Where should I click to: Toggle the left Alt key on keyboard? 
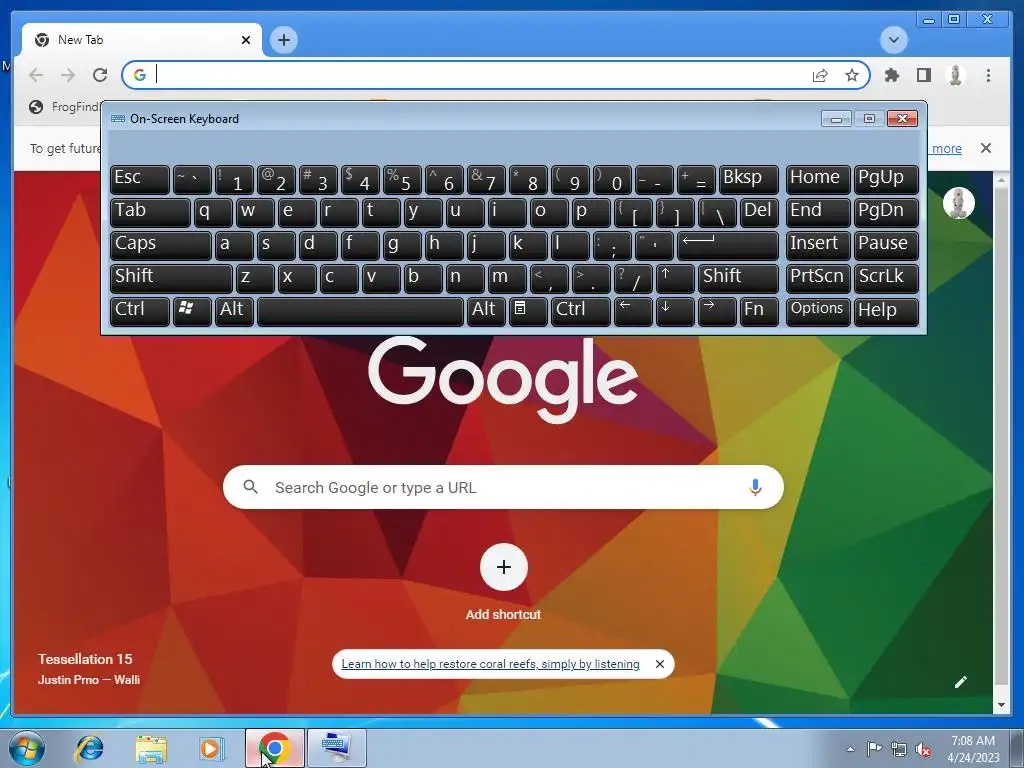pos(234,312)
